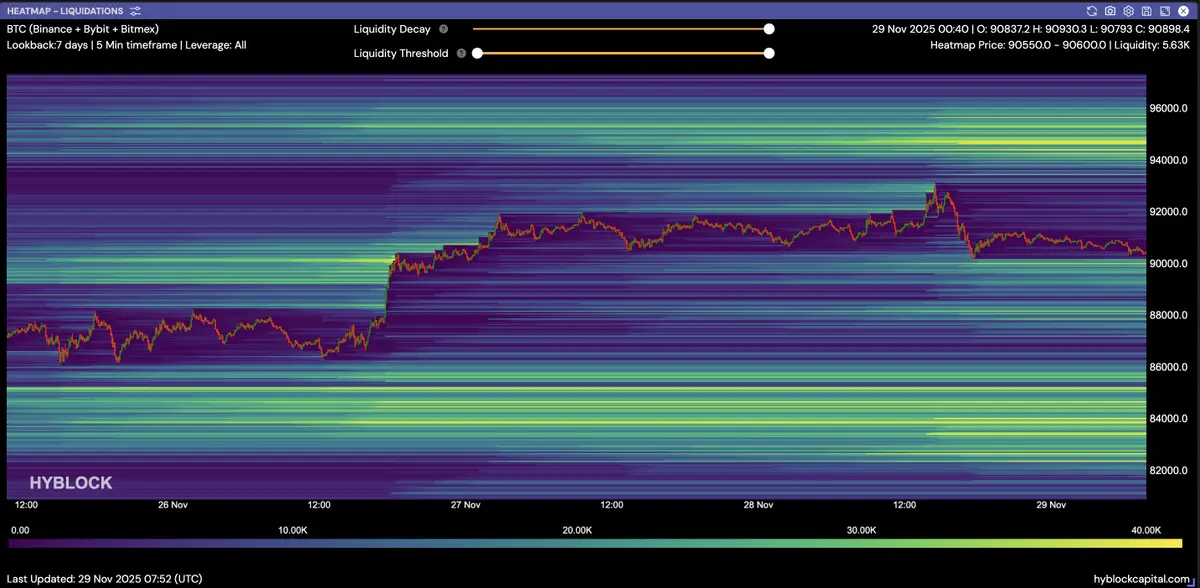Click the Liquidity Threshold help icon

pyautogui.click(x=461, y=54)
